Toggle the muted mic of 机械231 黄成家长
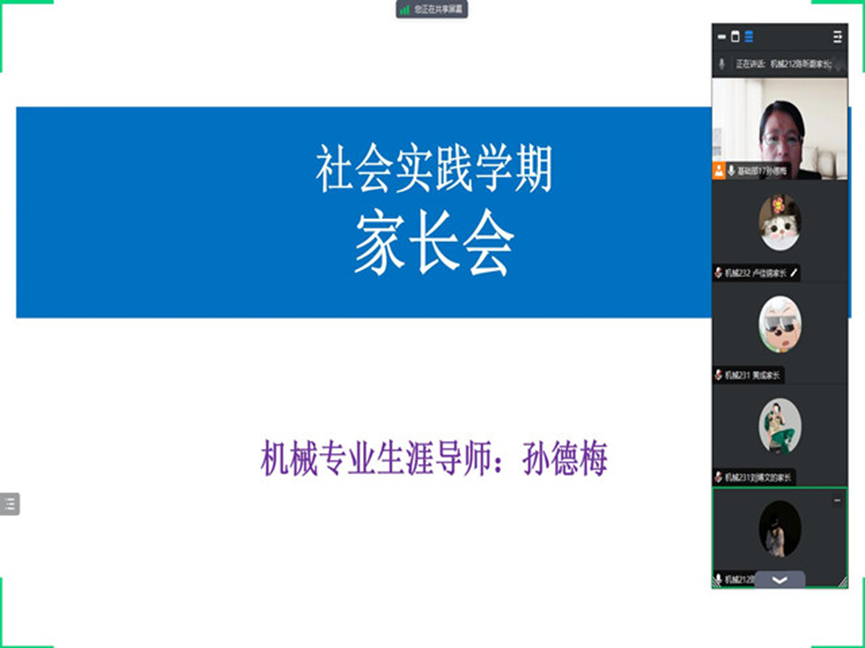 (x=719, y=375)
